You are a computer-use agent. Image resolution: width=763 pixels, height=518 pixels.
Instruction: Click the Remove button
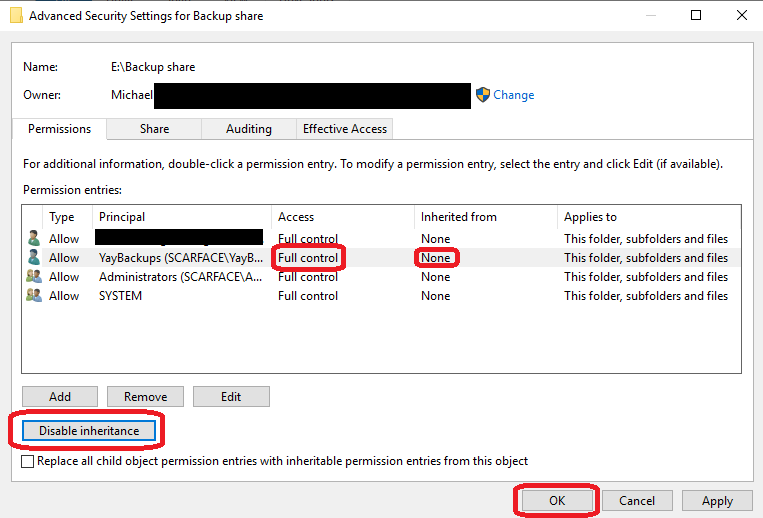146,397
